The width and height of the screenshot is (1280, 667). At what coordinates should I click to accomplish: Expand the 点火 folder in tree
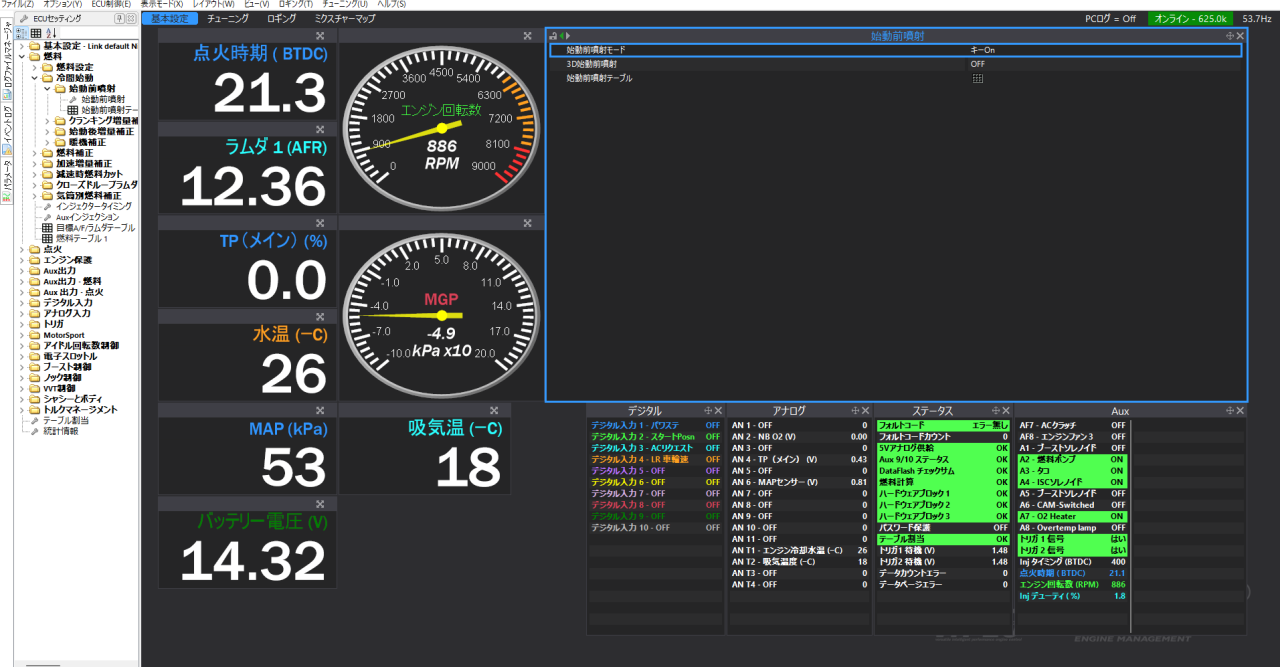(22, 249)
